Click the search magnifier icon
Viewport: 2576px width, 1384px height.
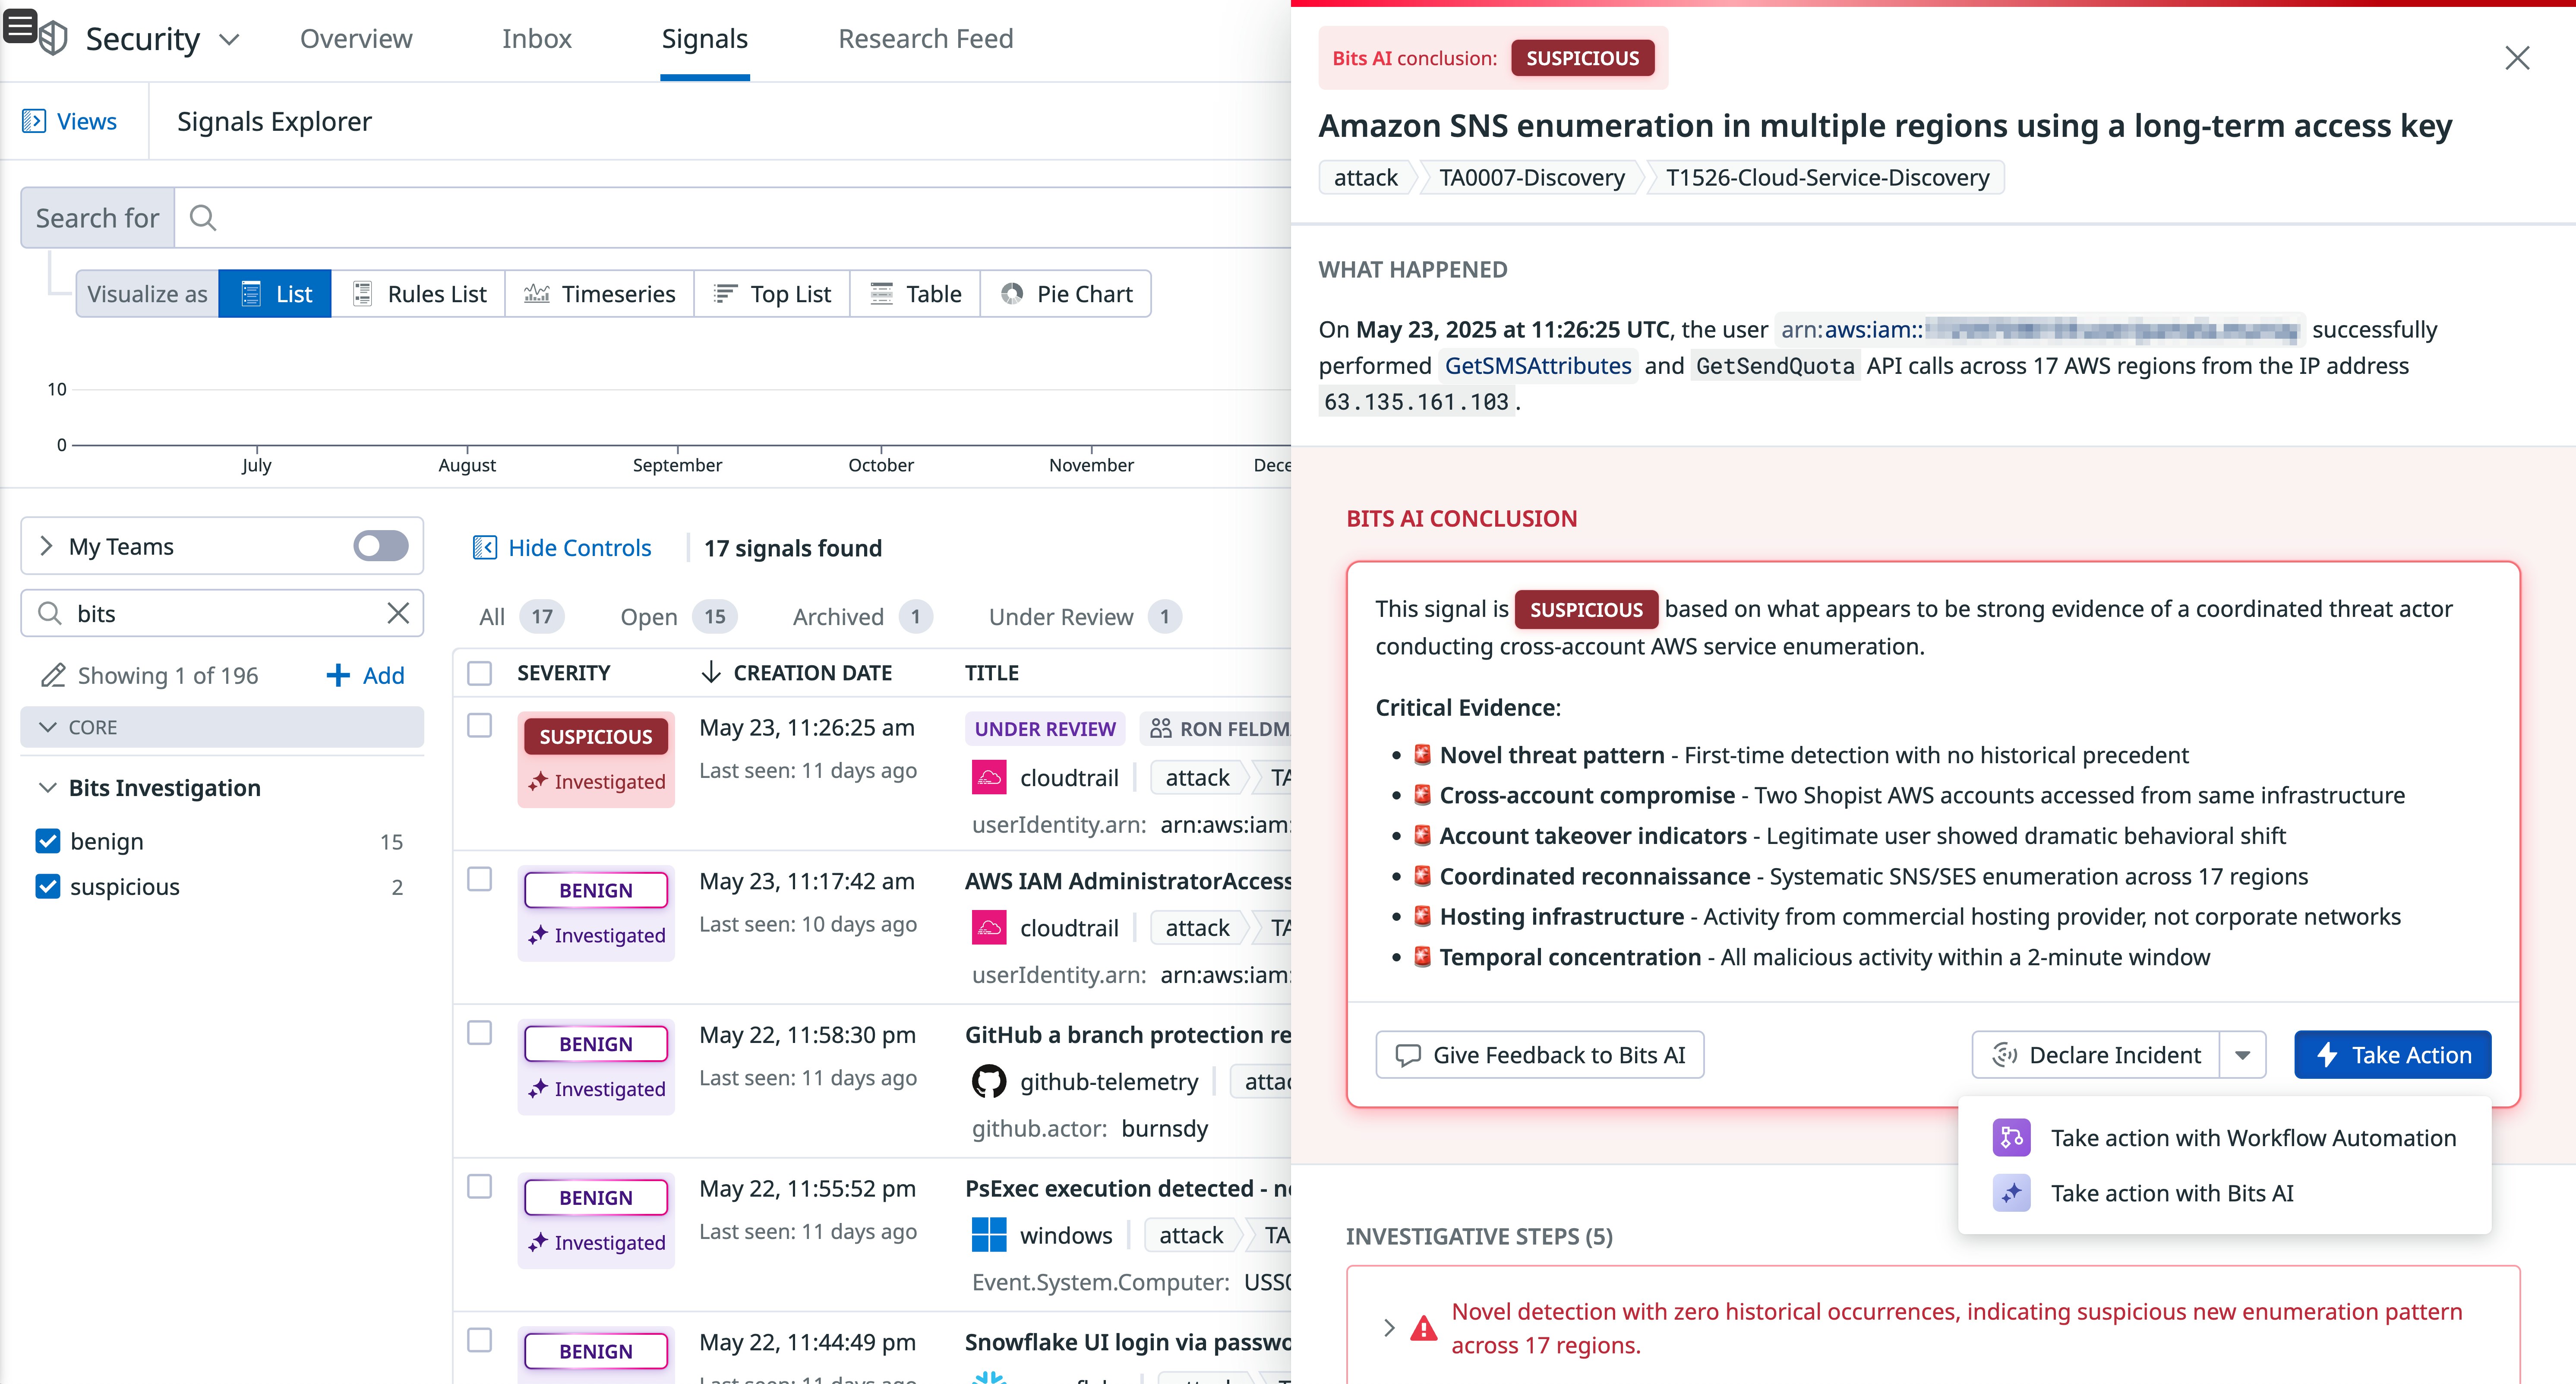203,218
